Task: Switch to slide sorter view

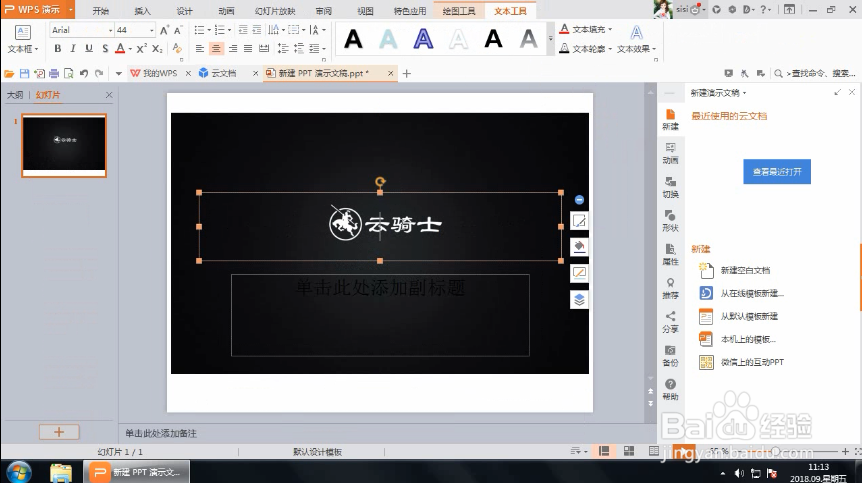Action: point(629,451)
